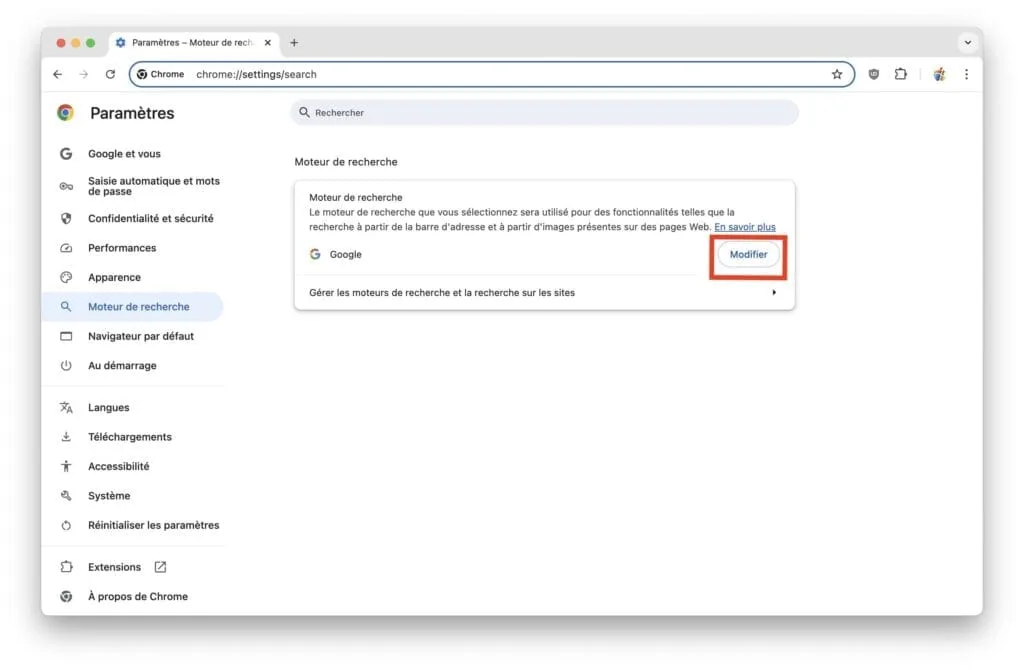Open the Languages icon in sidebar
The height and width of the screenshot is (670, 1024).
(x=65, y=407)
